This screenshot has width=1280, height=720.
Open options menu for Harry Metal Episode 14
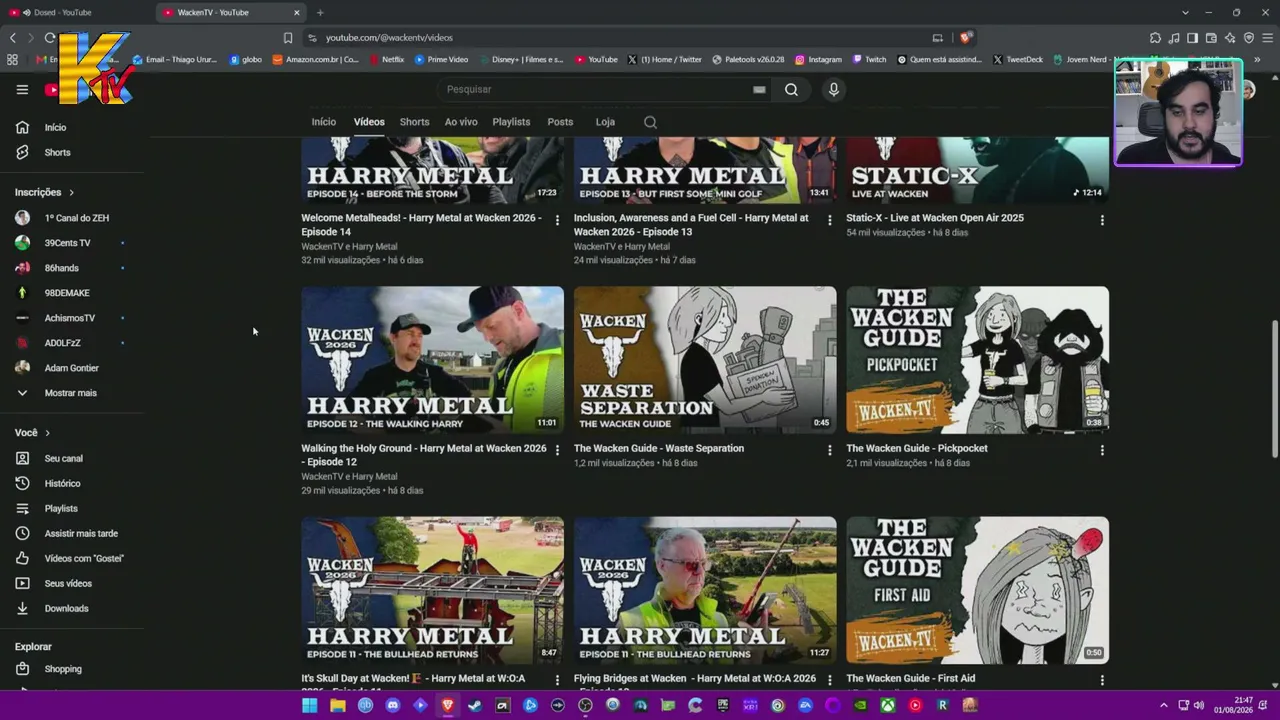tap(557, 220)
